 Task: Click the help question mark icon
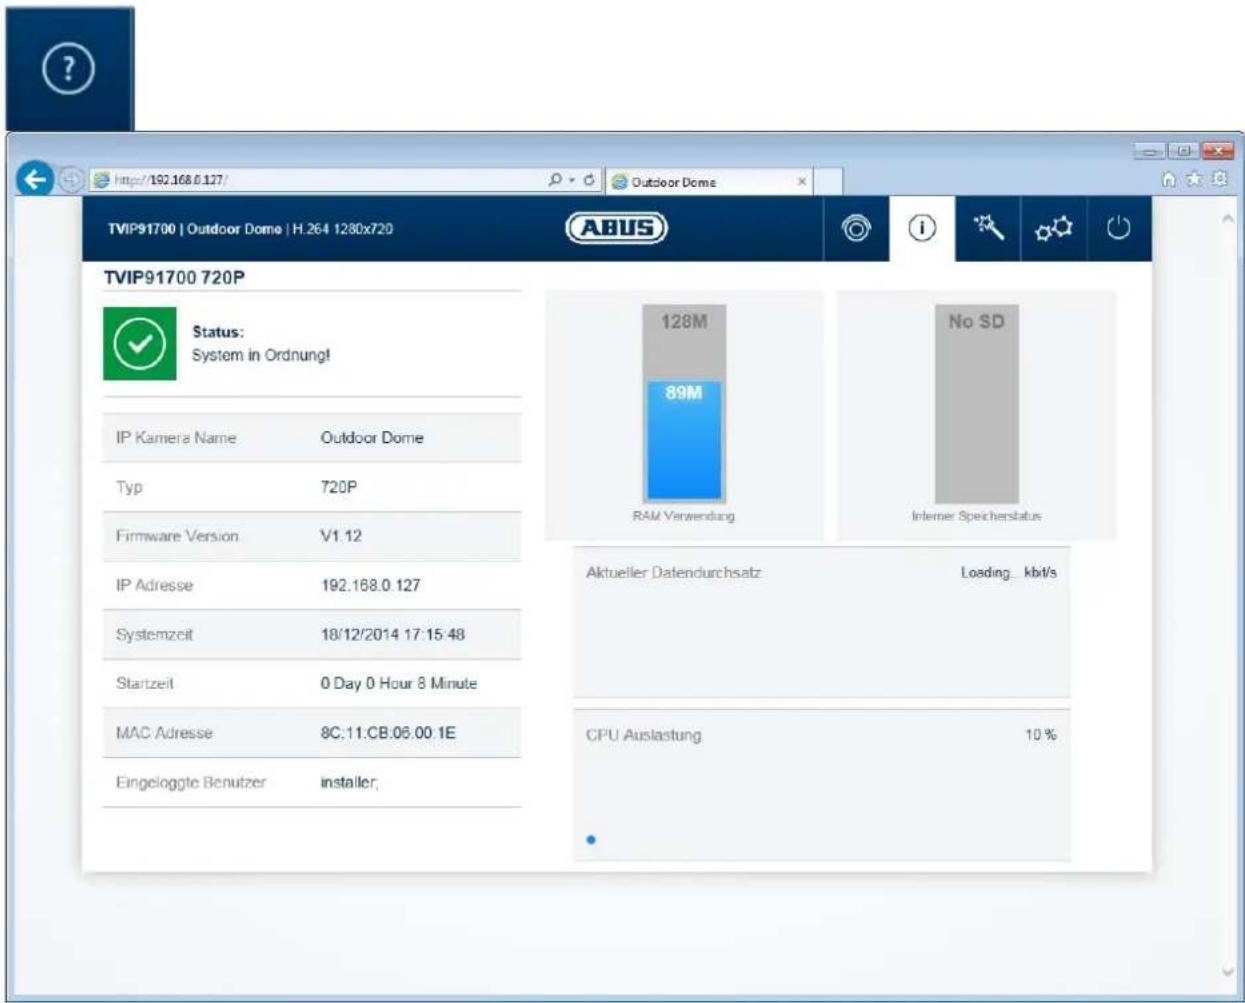[x=68, y=70]
